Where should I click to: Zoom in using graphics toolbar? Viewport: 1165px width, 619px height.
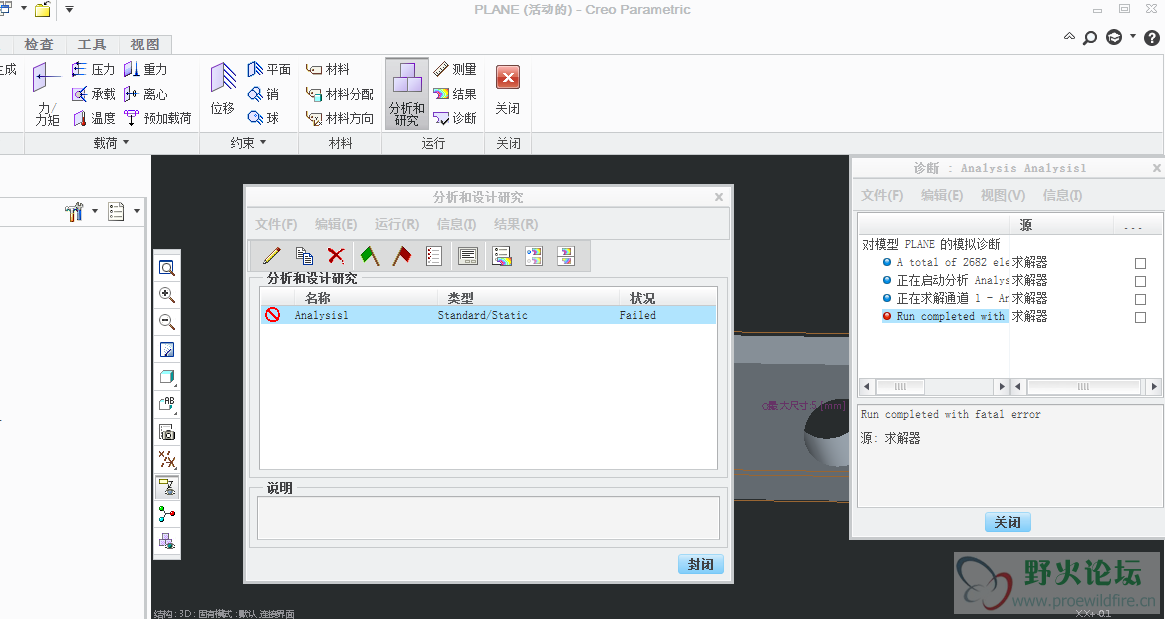(167, 295)
